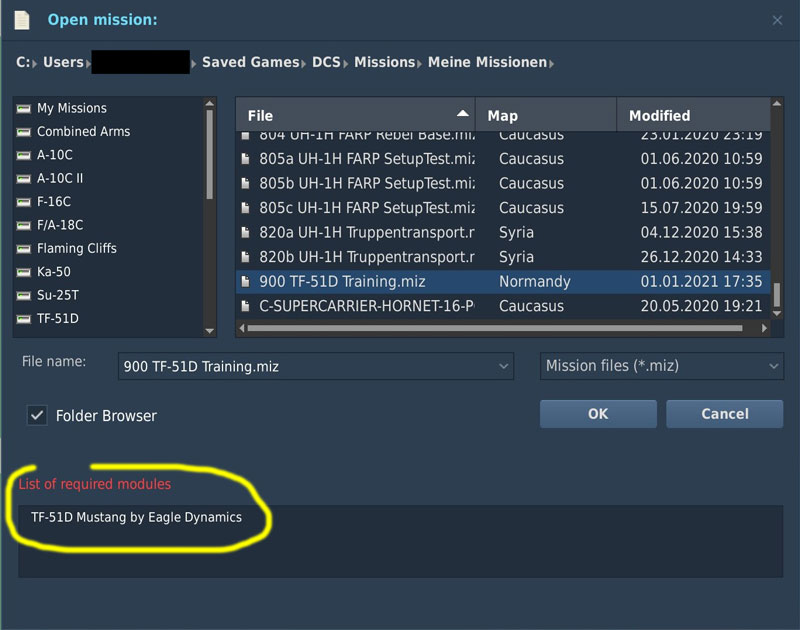
Task: Click the file list vertical scrollbar thumb
Action: tap(777, 295)
